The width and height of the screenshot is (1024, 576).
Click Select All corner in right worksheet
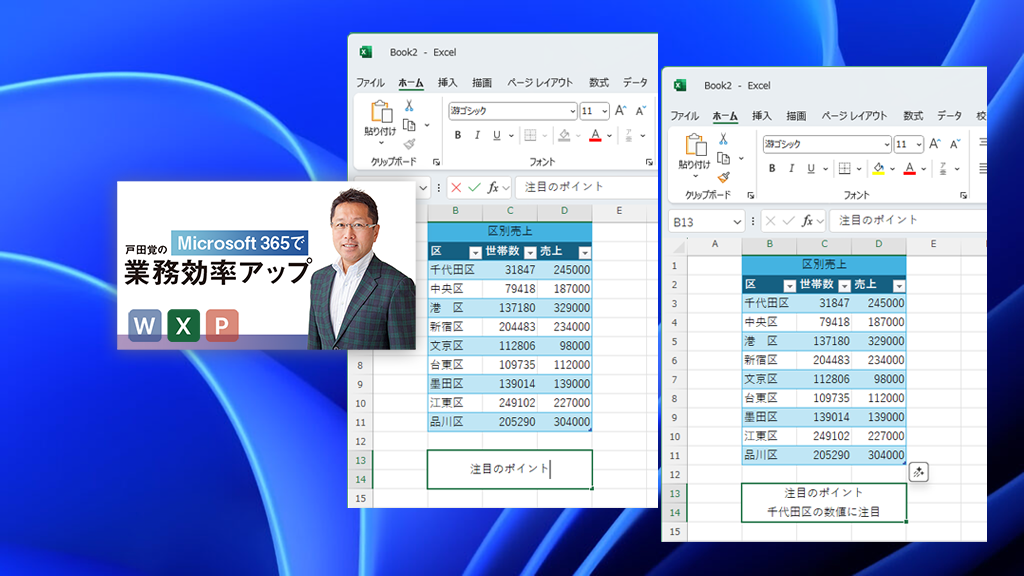pos(679,247)
